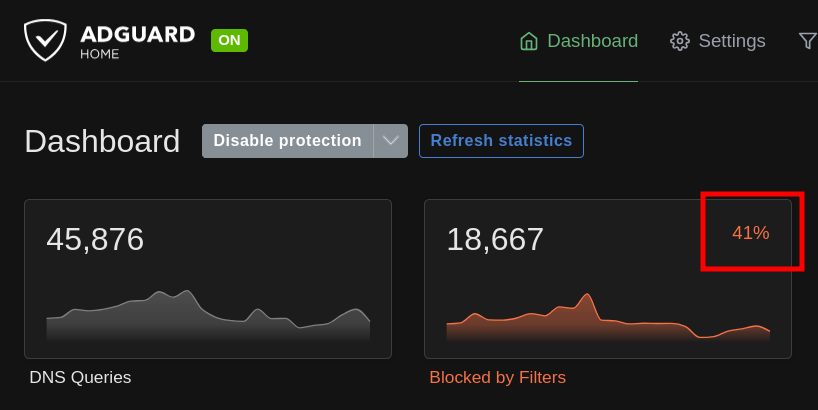Open the Dashboard tab
Viewport: 818px width, 410px height.
579,41
